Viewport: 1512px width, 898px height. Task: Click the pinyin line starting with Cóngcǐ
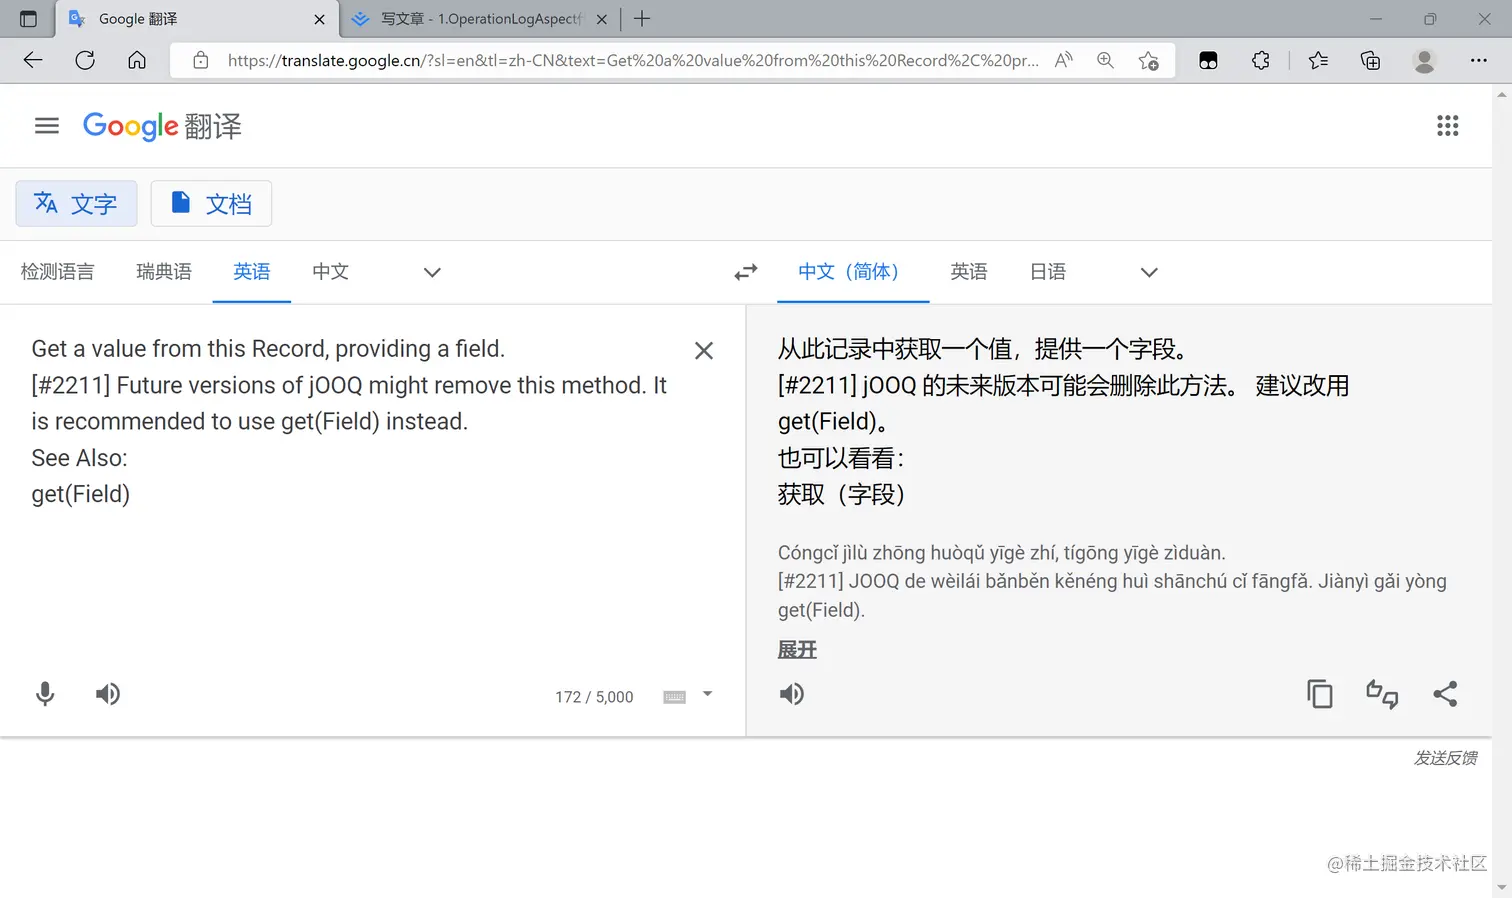pyautogui.click(x=1001, y=553)
